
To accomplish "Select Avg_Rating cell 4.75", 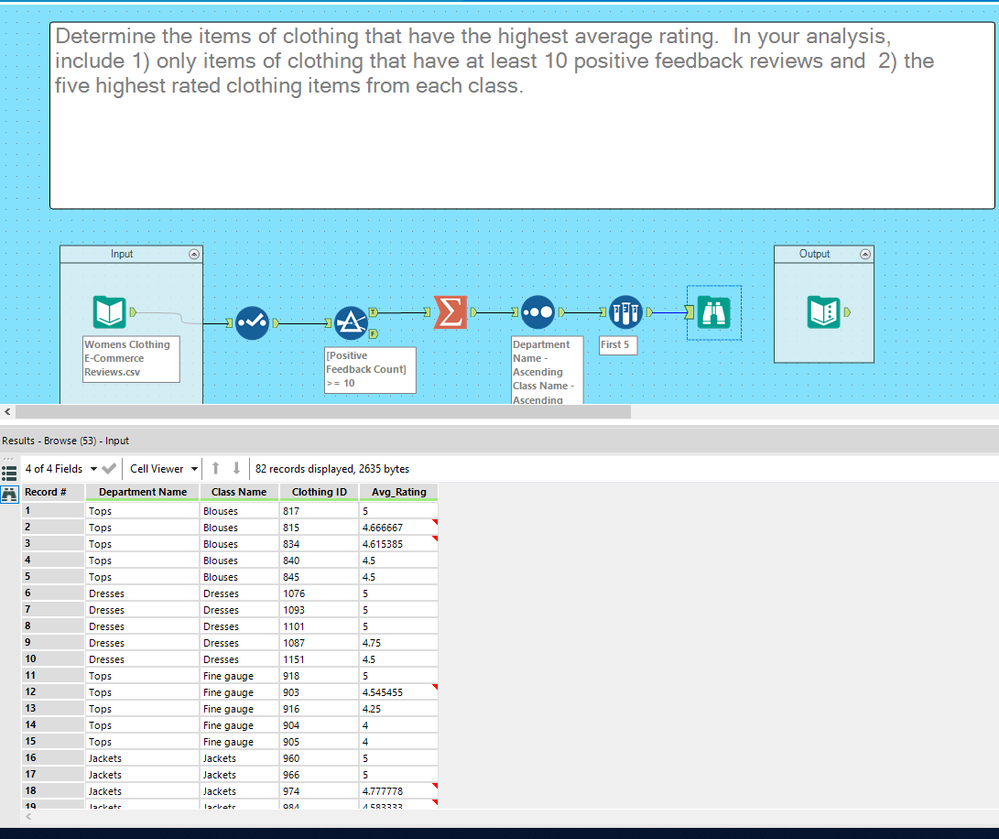I will point(399,643).
